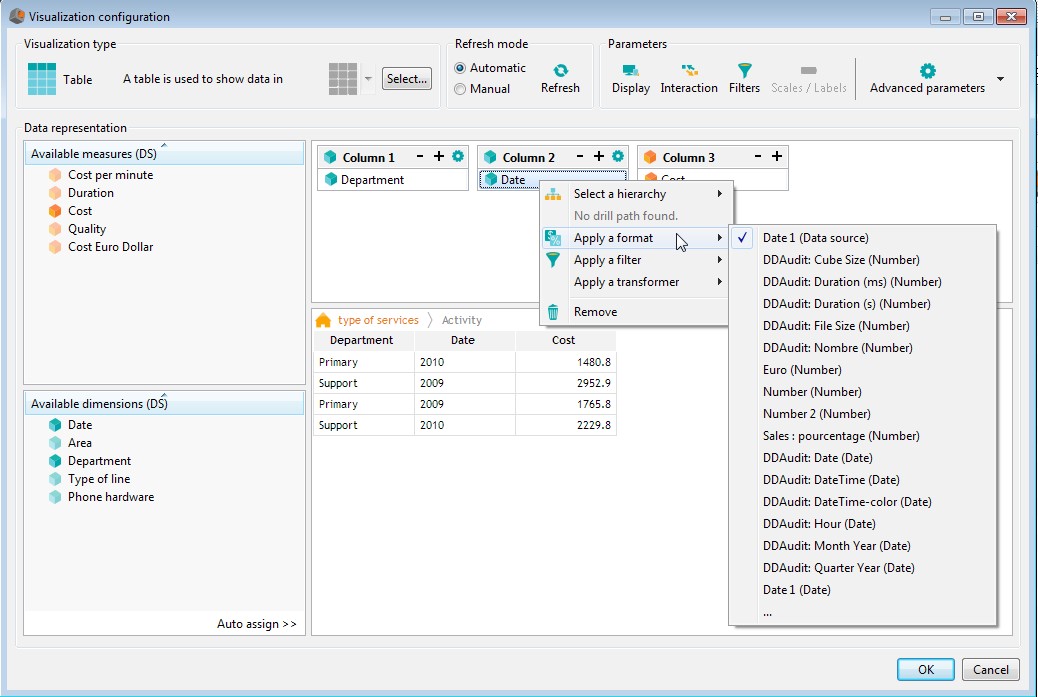1038x697 pixels.
Task: Click type of services breadcrumb link
Action: click(x=378, y=320)
